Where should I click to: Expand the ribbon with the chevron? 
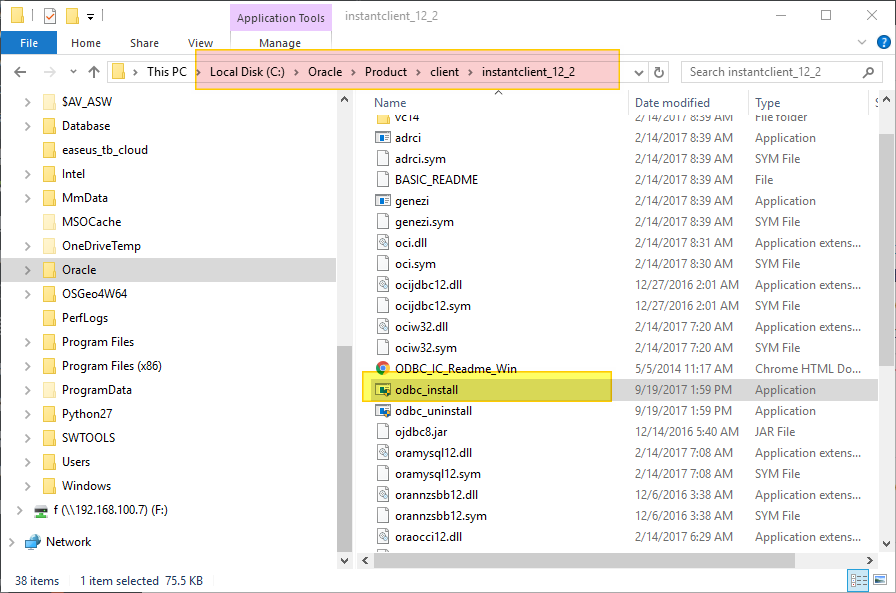pos(862,42)
